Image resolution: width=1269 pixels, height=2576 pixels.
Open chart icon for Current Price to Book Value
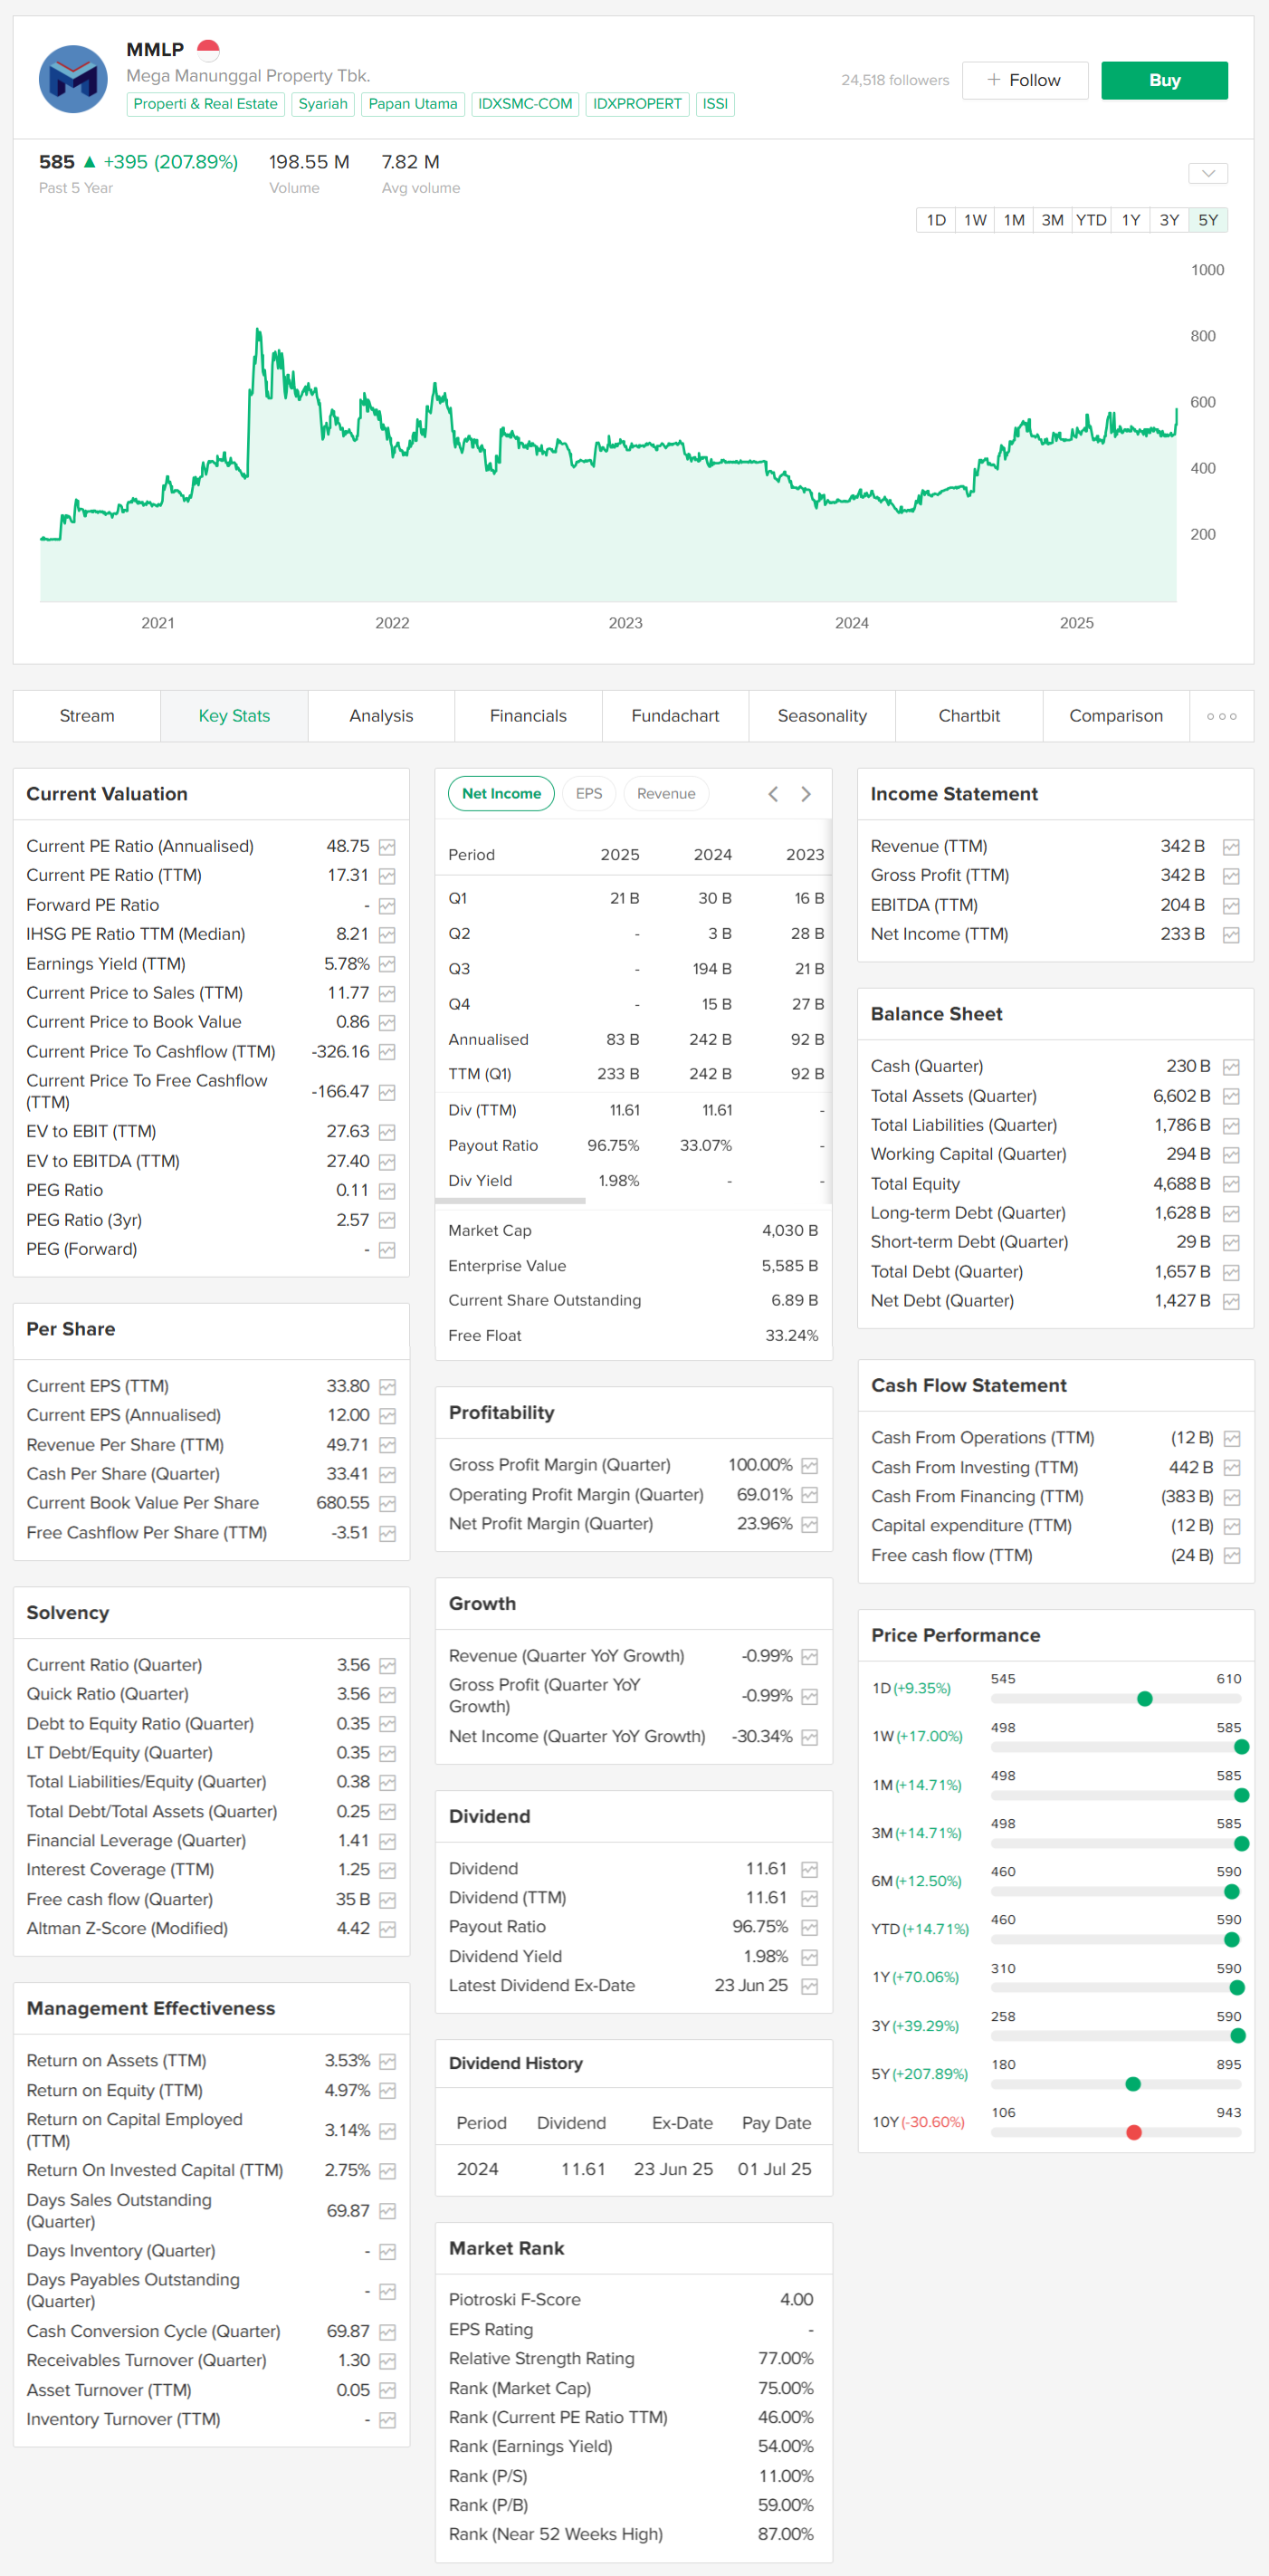click(x=387, y=1023)
